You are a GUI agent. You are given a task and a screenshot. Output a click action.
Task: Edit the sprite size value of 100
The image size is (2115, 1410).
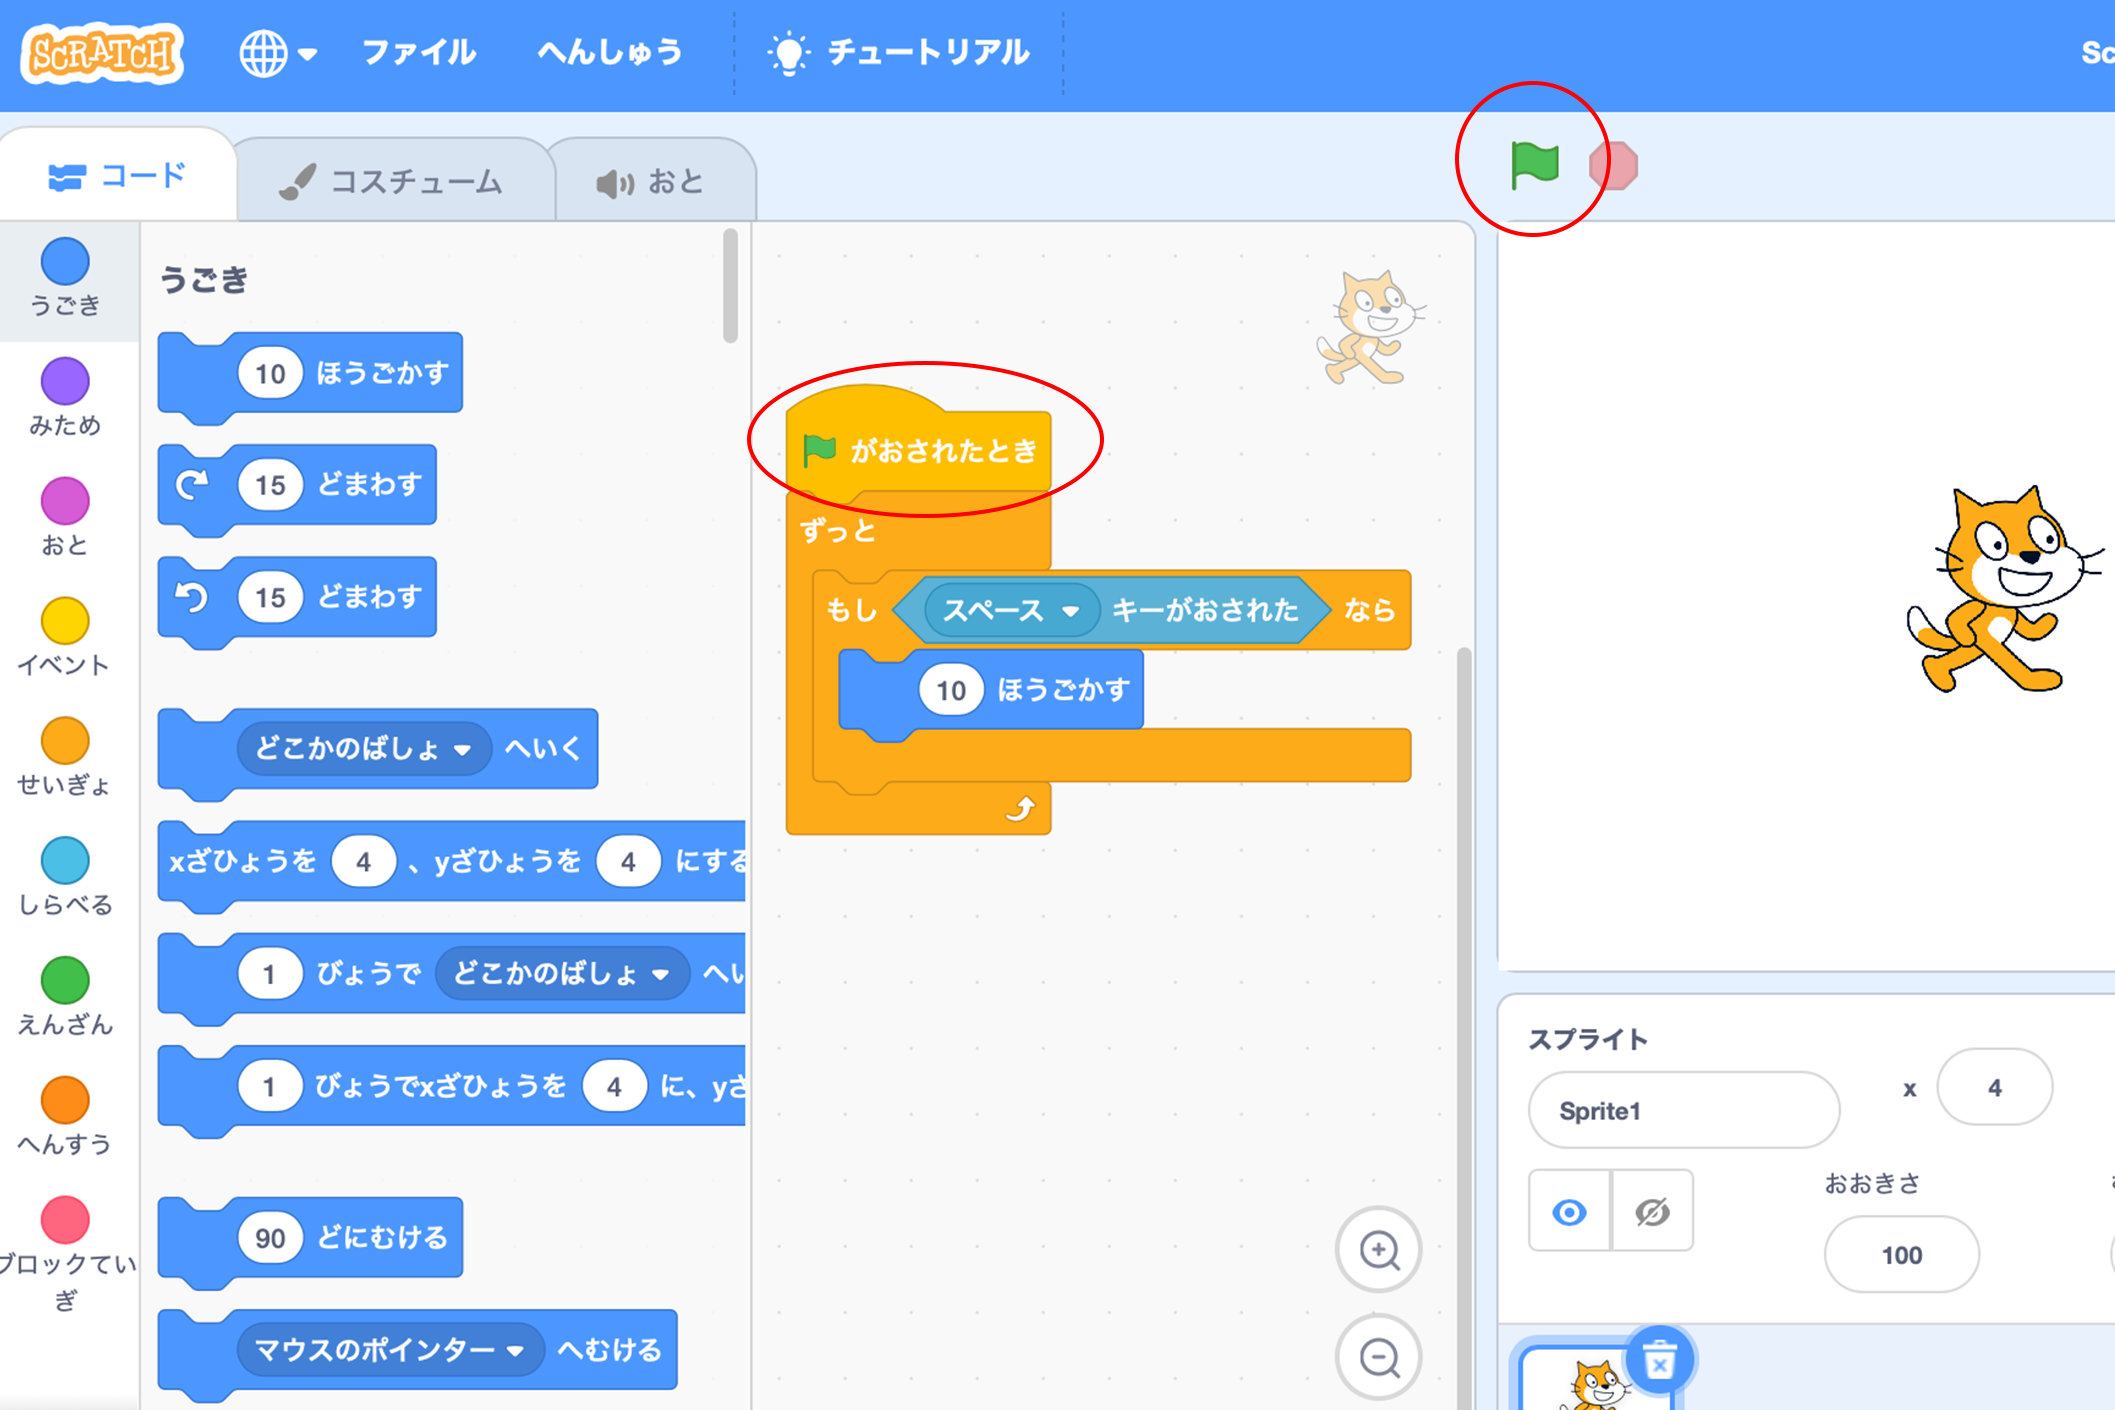click(x=1900, y=1255)
